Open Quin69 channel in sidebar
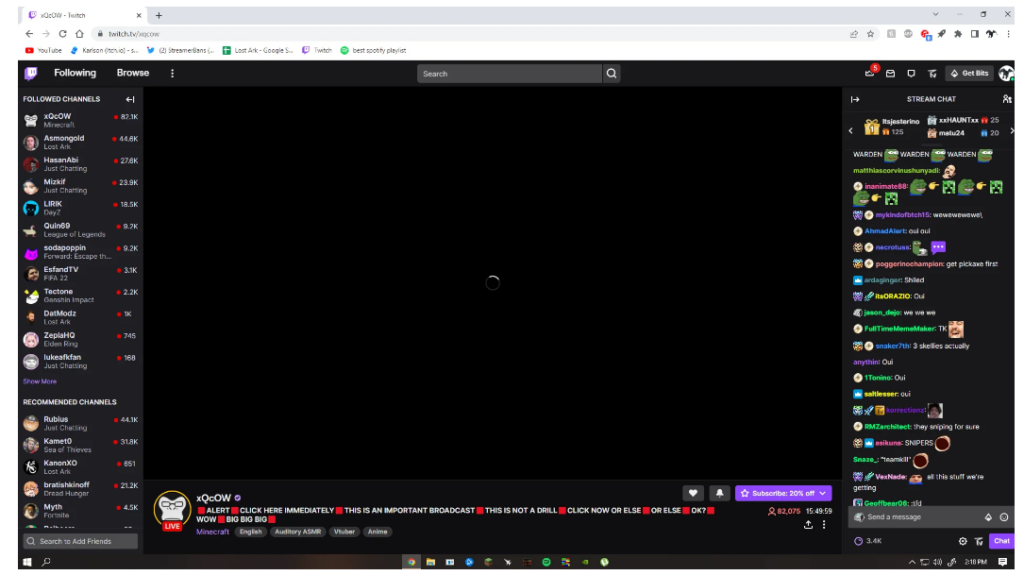The width and height of the screenshot is (1024, 575). (x=80, y=230)
